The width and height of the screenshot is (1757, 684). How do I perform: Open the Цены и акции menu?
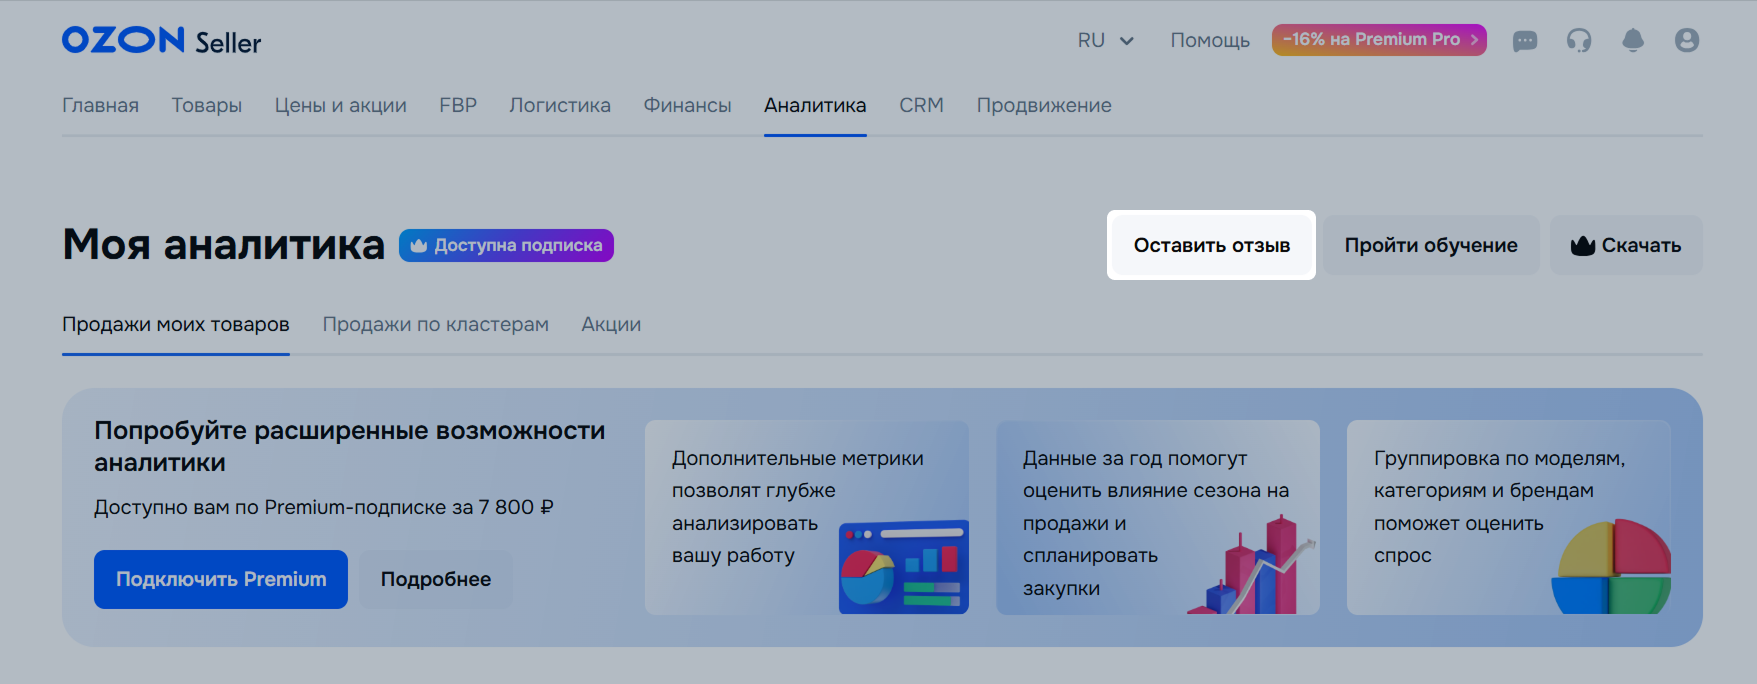340,105
